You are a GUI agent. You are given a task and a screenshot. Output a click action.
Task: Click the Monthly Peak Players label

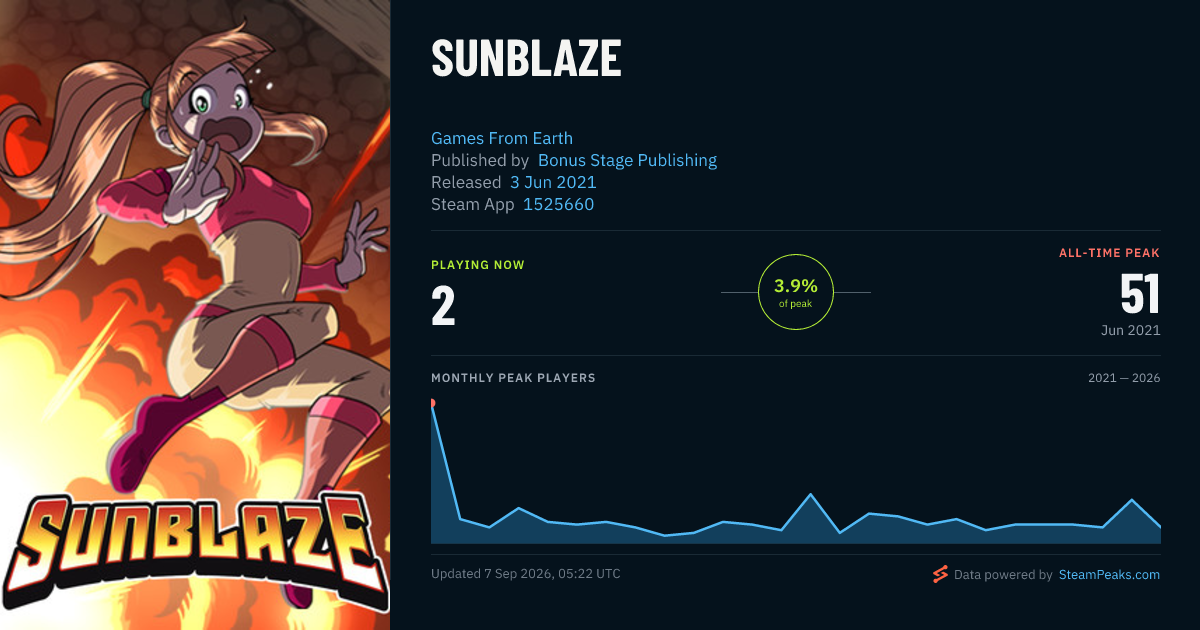(x=513, y=378)
